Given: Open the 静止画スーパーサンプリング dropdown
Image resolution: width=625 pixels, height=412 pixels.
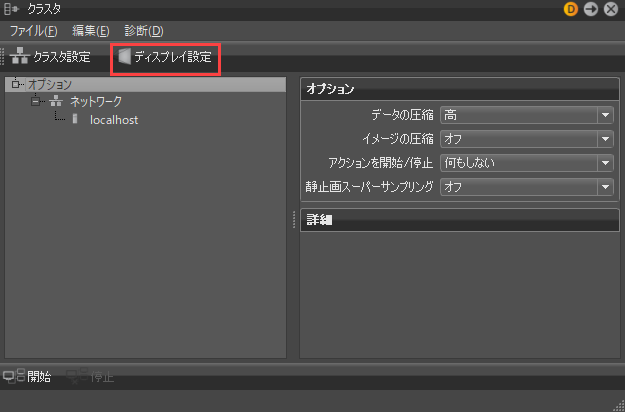Looking at the screenshot, I should pyautogui.click(x=527, y=187).
